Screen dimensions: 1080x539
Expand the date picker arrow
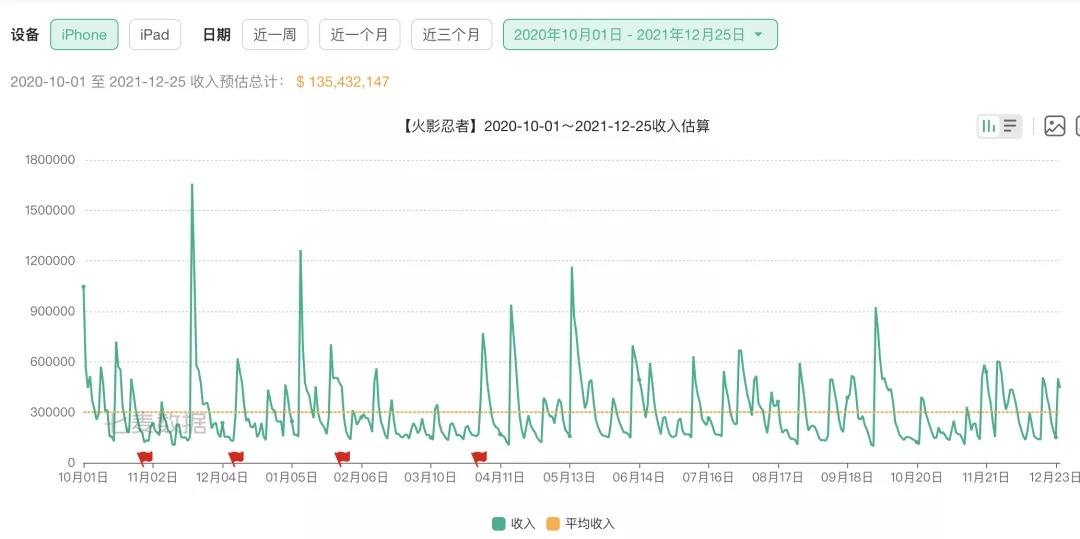(758, 34)
